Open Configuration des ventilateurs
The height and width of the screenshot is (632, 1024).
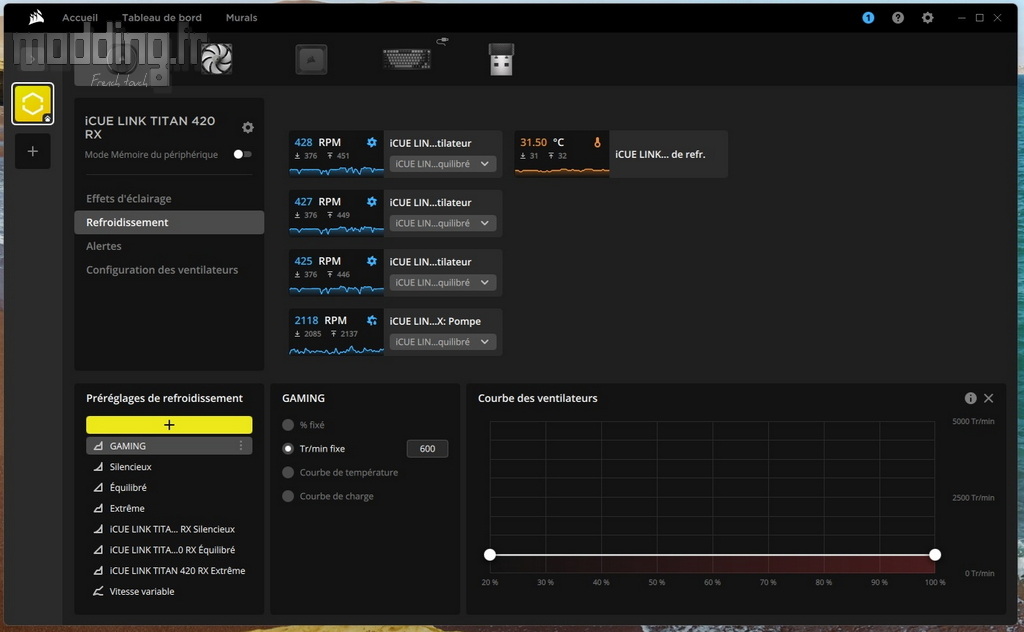162,270
